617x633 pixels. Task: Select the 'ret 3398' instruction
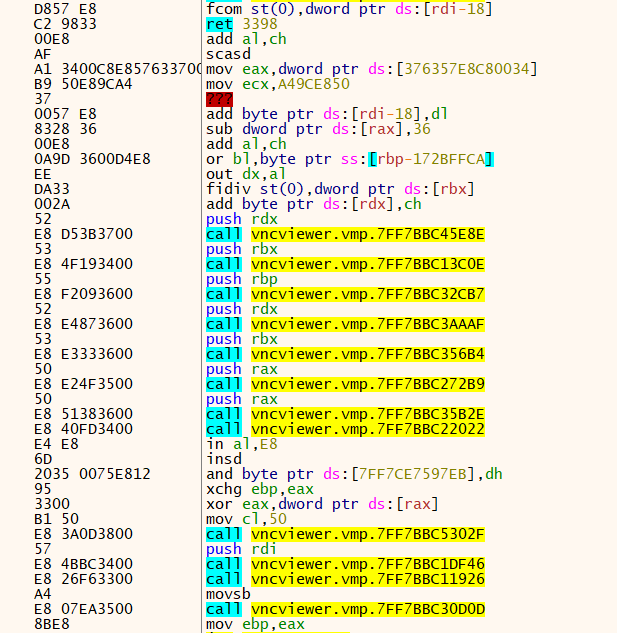pos(241,24)
